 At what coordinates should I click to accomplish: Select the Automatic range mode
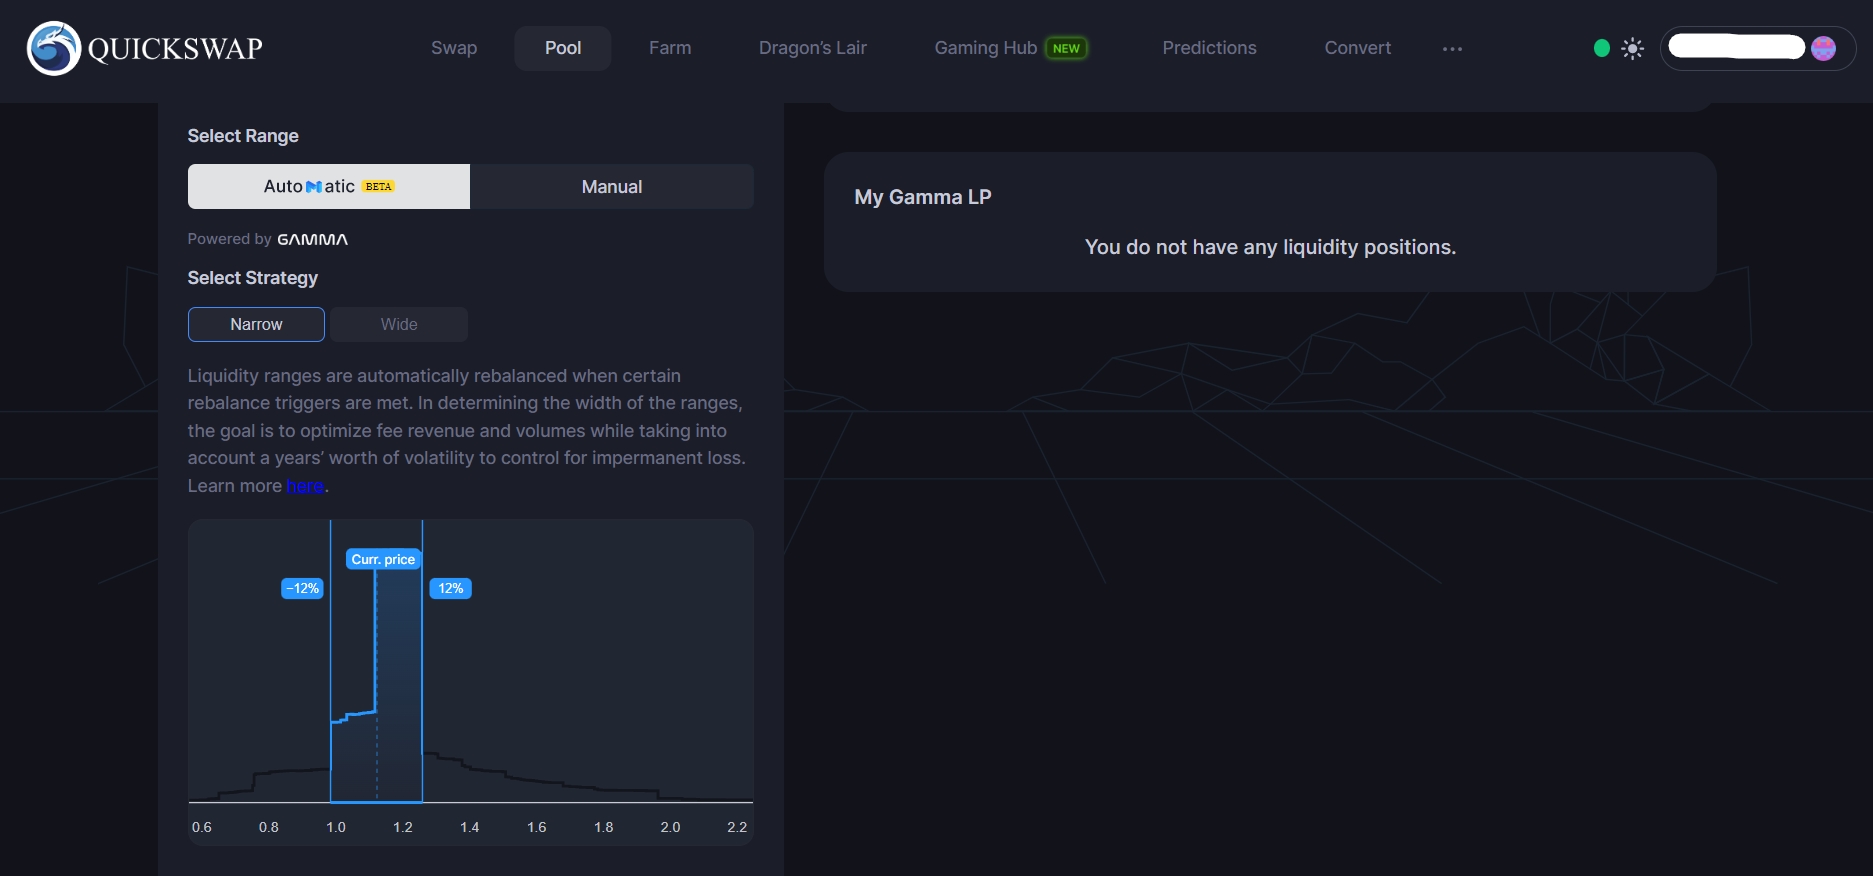coord(328,187)
